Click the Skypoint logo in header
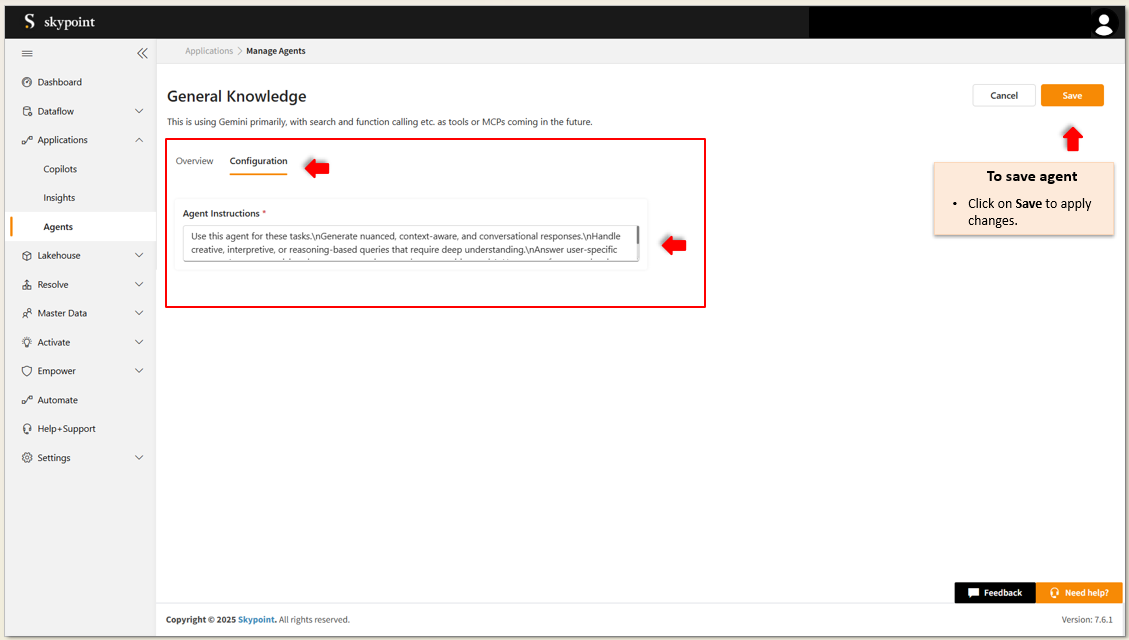The height and width of the screenshot is (640, 1129). point(59,22)
